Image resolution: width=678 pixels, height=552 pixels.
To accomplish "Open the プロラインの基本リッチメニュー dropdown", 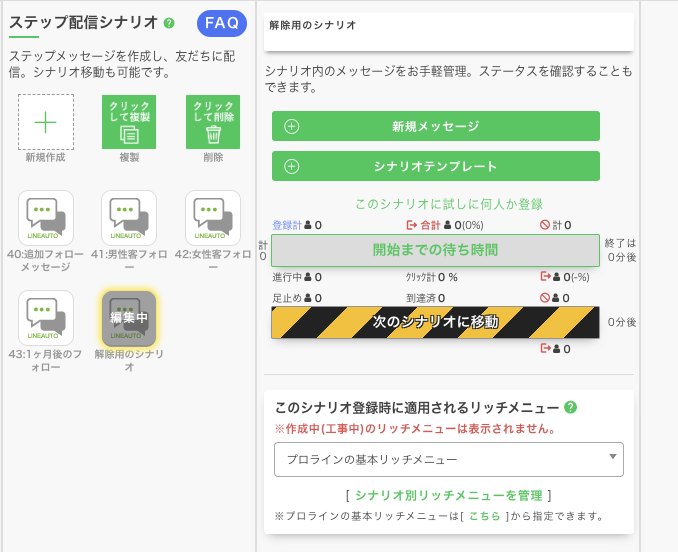I will coord(449,460).
